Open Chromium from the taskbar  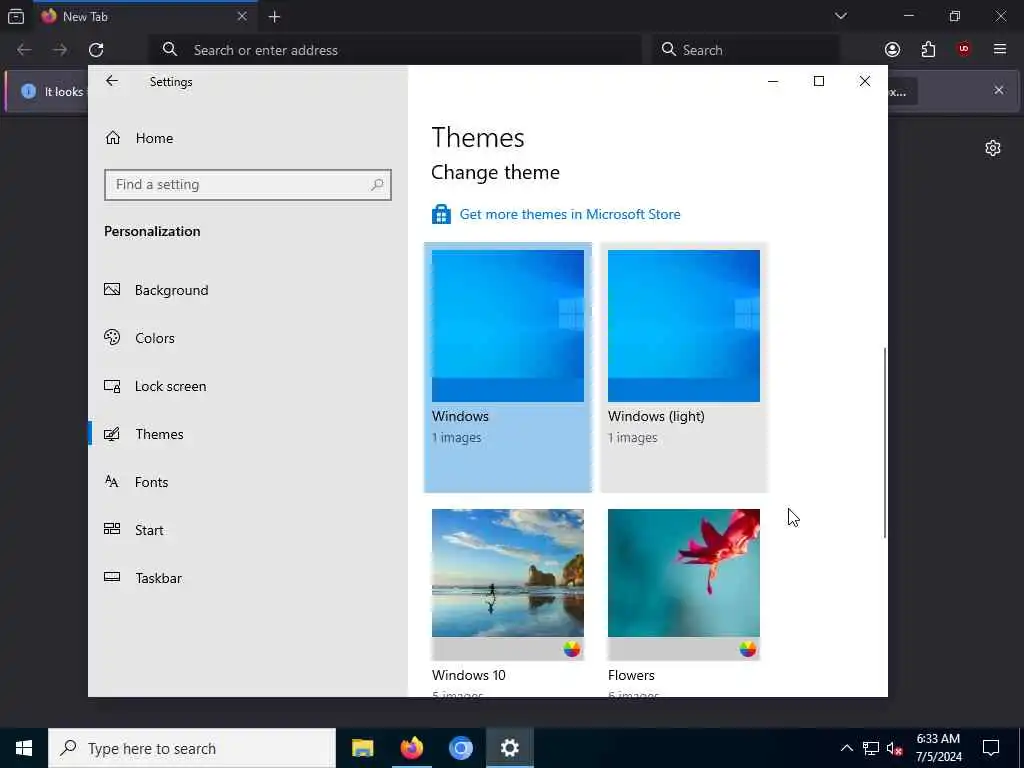coord(460,748)
